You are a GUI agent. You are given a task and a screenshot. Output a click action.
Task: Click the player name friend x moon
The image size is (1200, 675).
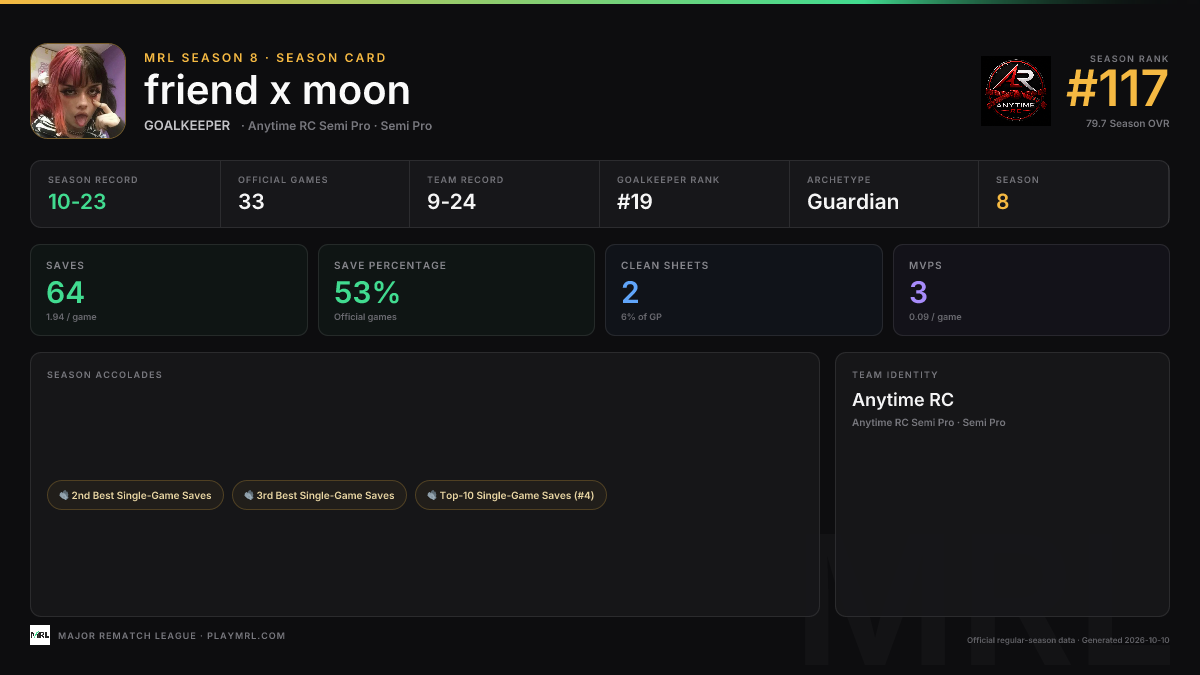click(x=277, y=90)
